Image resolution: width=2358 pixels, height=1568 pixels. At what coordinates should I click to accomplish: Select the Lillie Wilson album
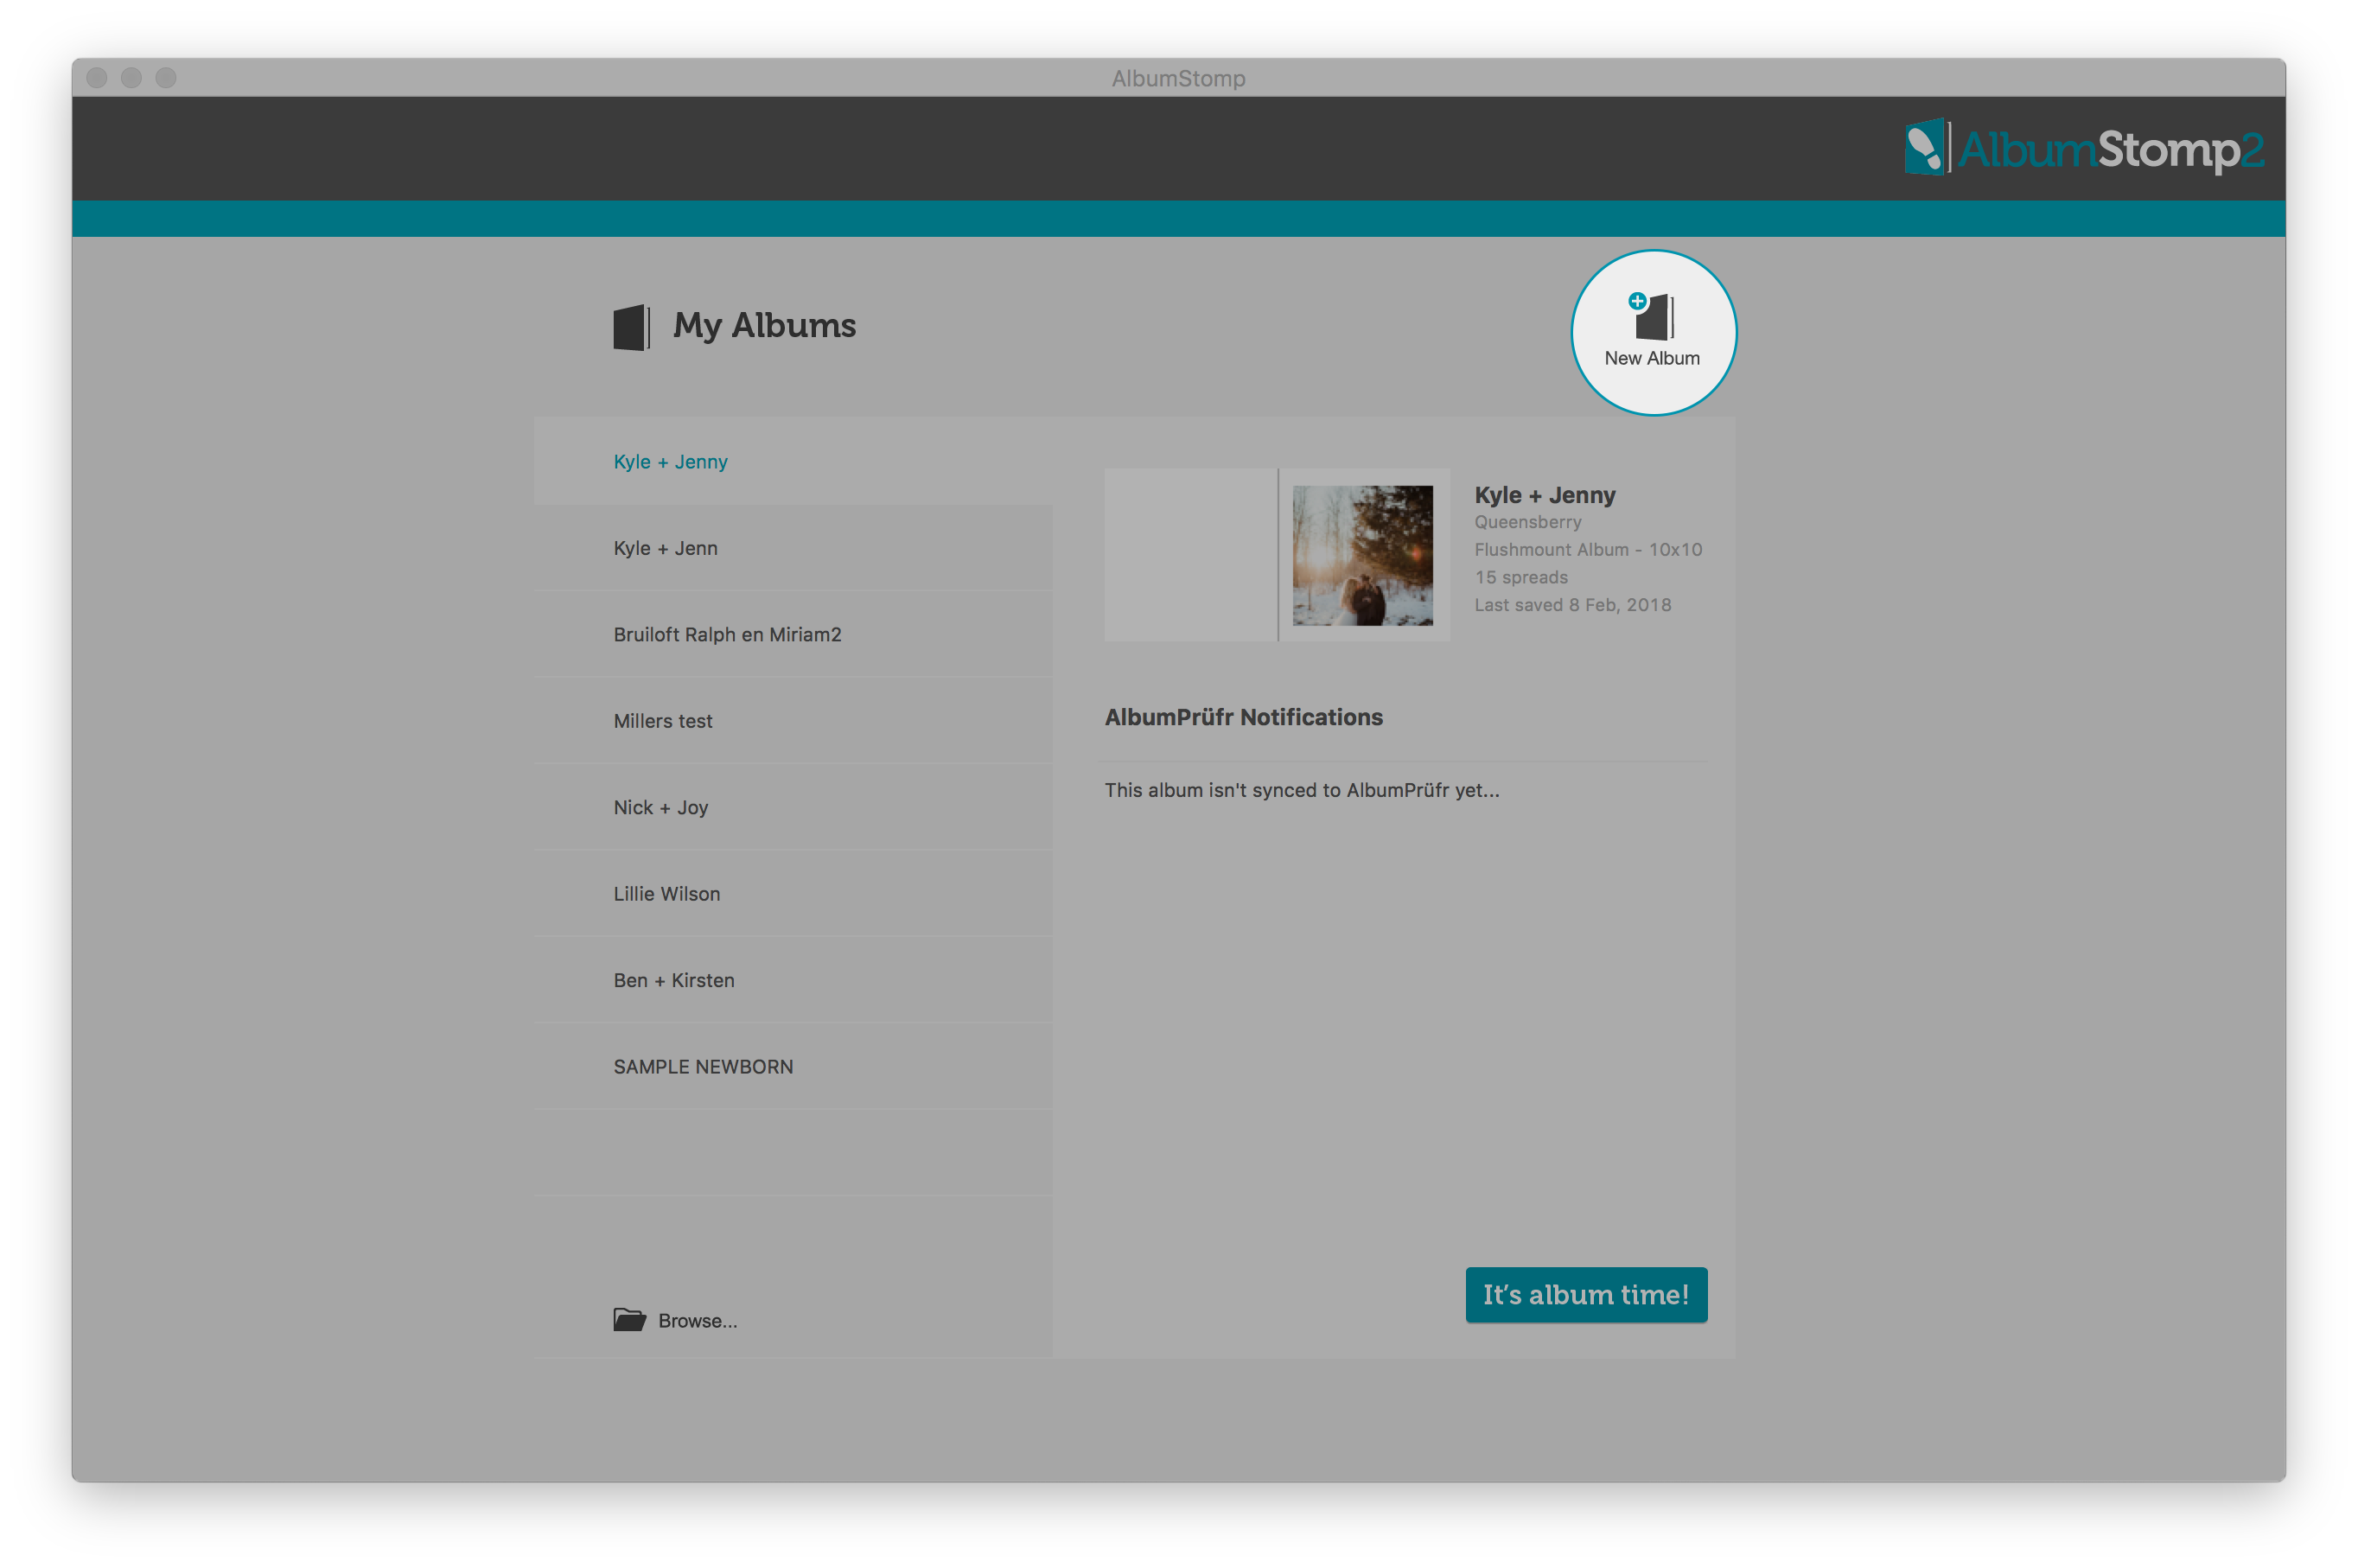click(794, 894)
